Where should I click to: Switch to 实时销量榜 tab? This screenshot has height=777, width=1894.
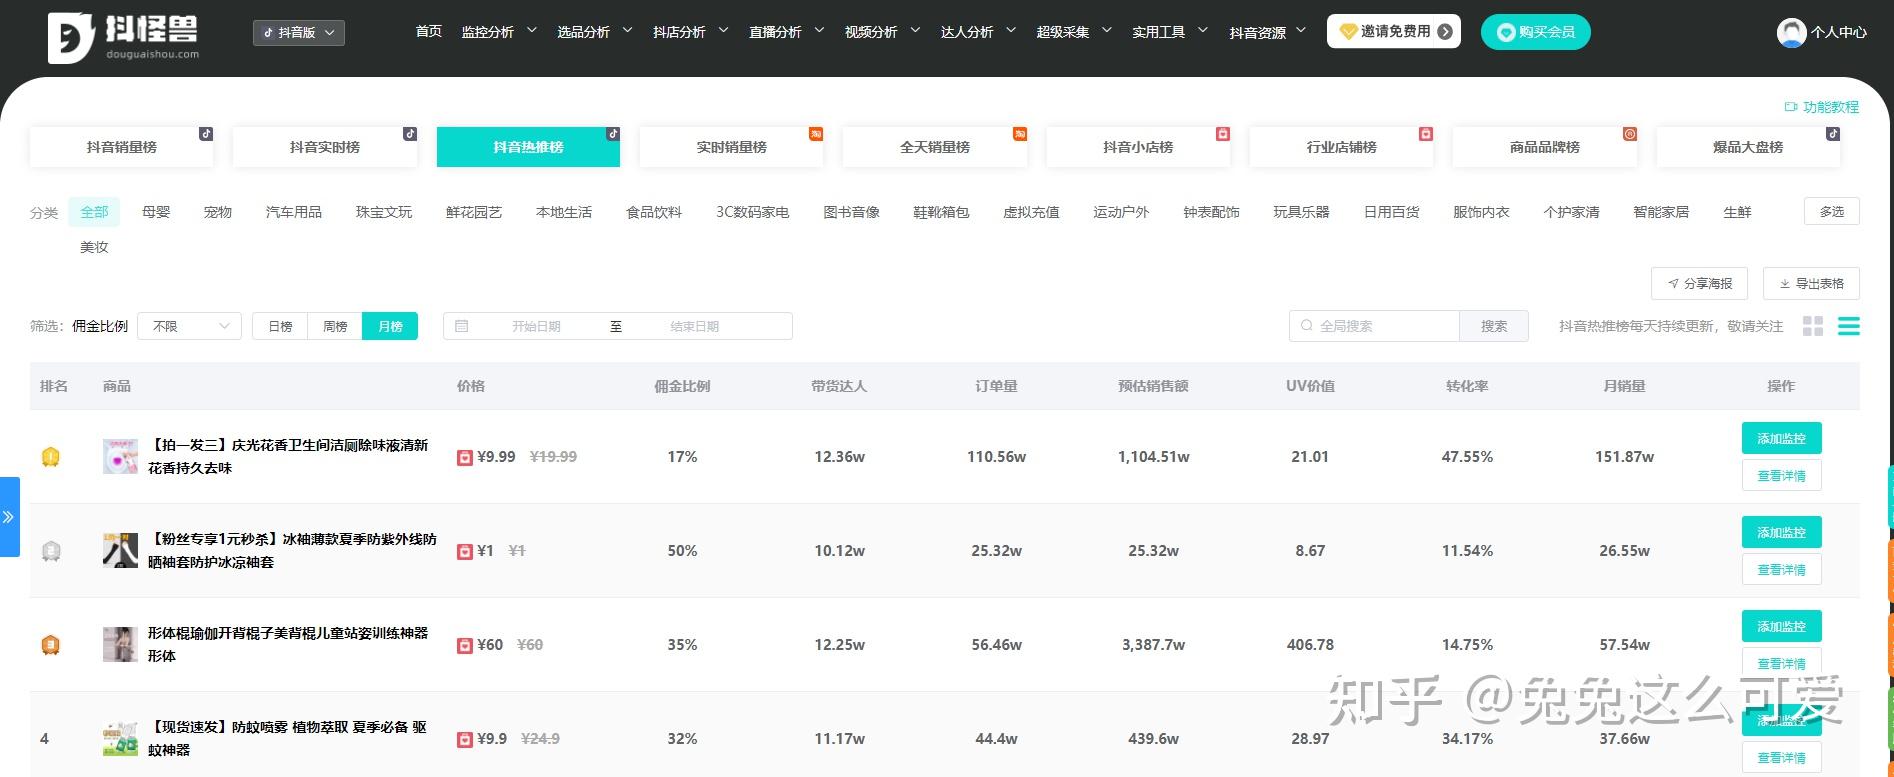pos(731,147)
